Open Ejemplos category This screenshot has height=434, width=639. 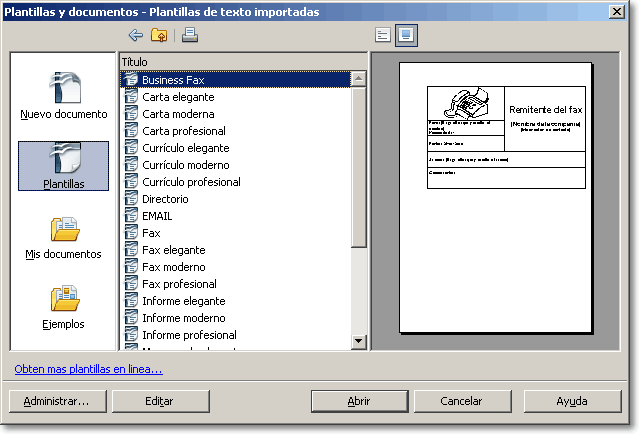[x=64, y=307]
